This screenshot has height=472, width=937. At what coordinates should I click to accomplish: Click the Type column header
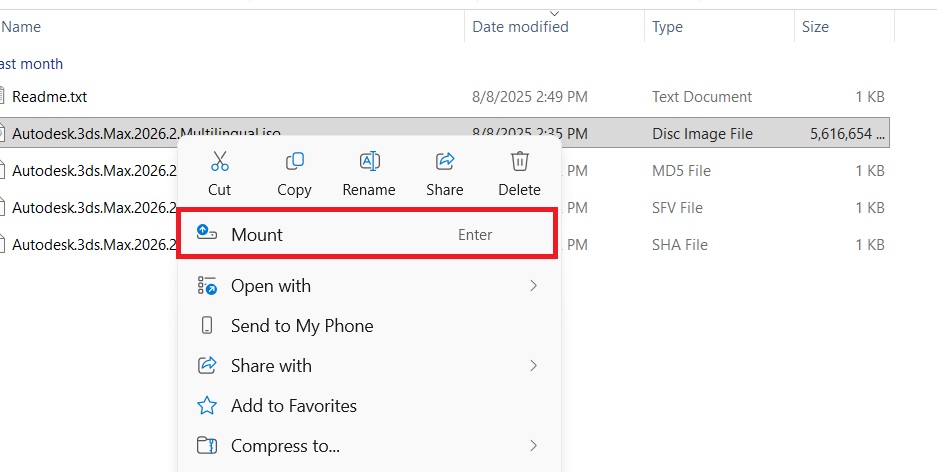(667, 27)
